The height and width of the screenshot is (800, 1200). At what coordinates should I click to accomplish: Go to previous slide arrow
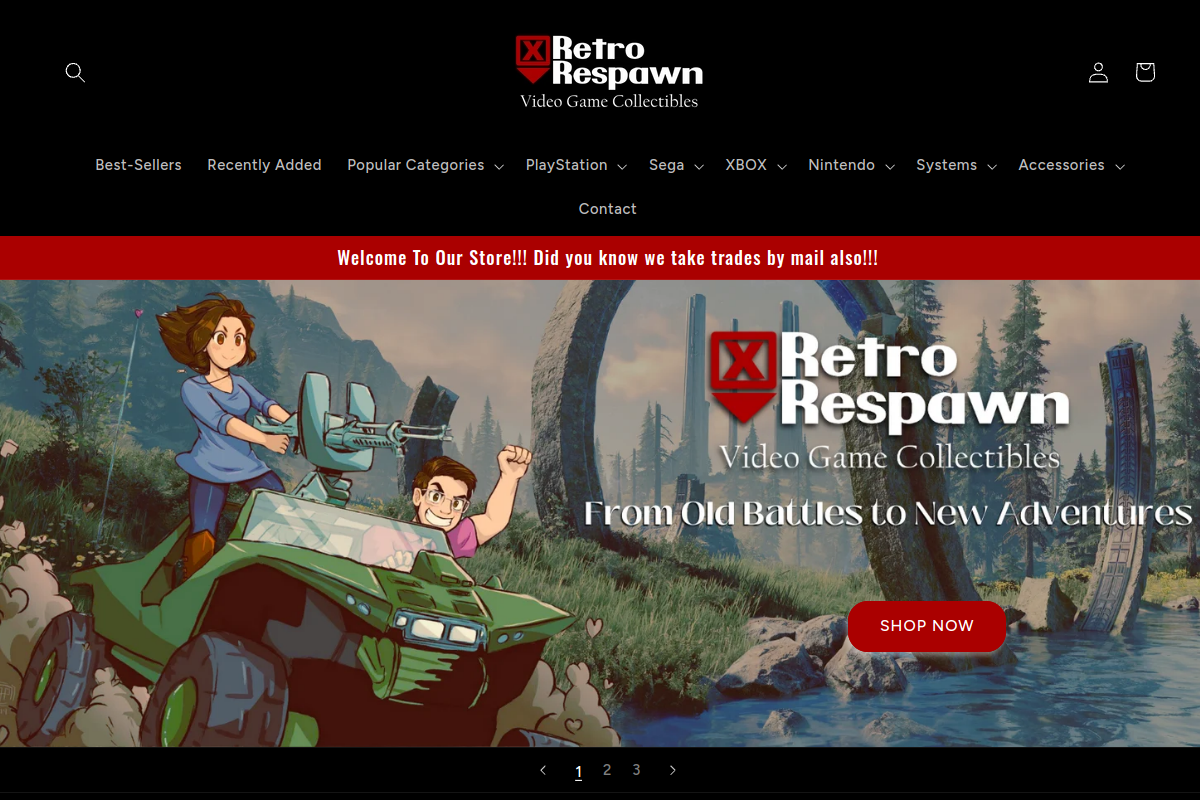click(543, 770)
